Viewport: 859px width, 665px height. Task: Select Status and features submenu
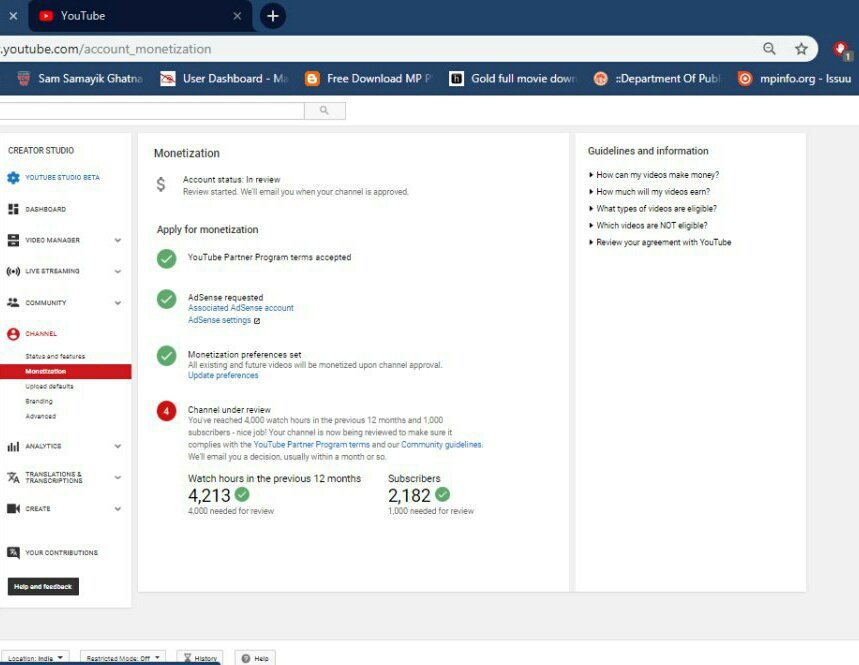(55, 356)
